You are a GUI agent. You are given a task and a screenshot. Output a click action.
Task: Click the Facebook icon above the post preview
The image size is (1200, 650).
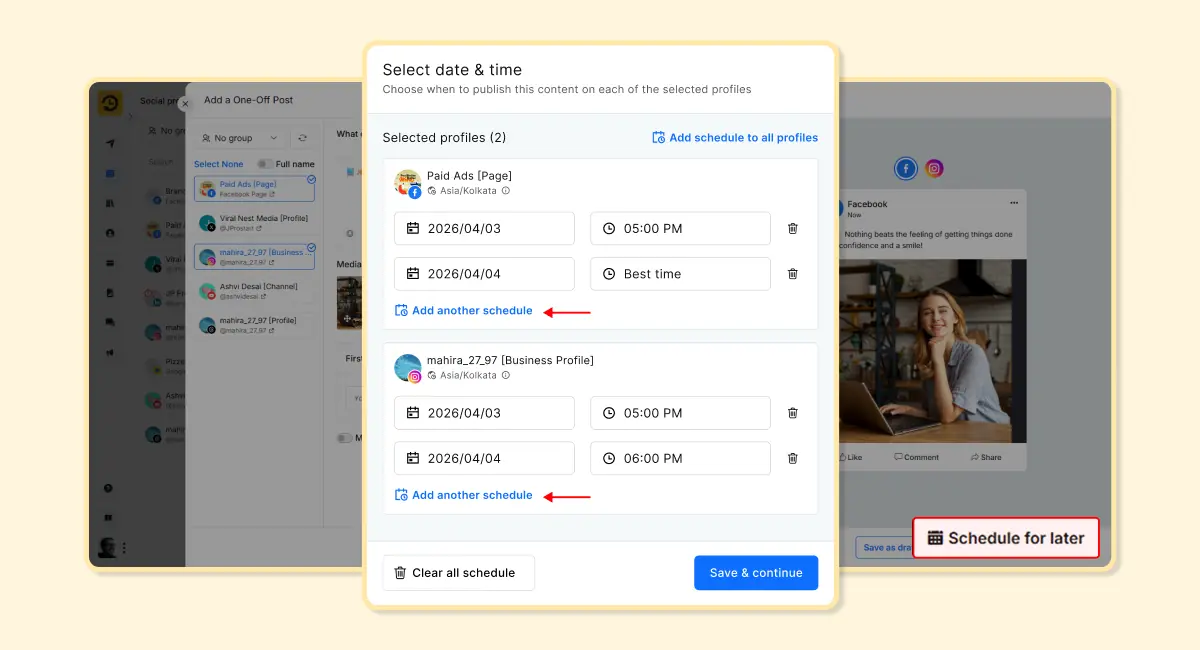905,168
